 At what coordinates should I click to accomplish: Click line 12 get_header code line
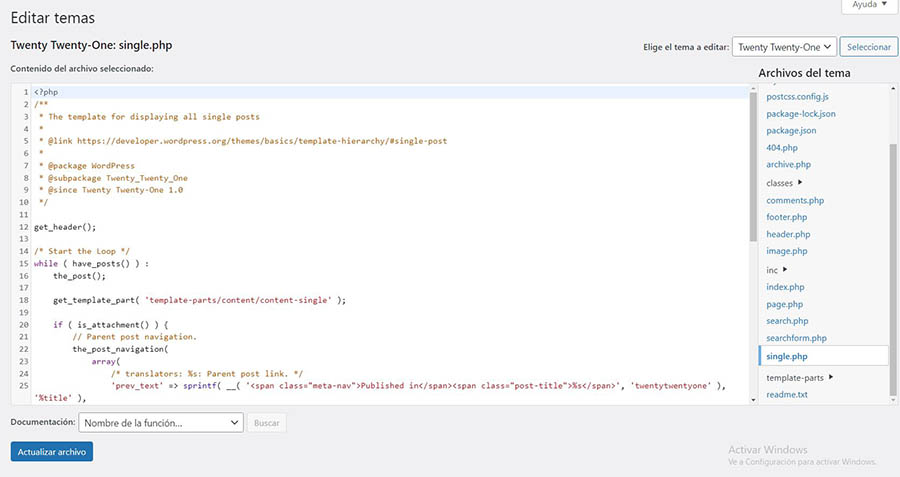(65, 227)
